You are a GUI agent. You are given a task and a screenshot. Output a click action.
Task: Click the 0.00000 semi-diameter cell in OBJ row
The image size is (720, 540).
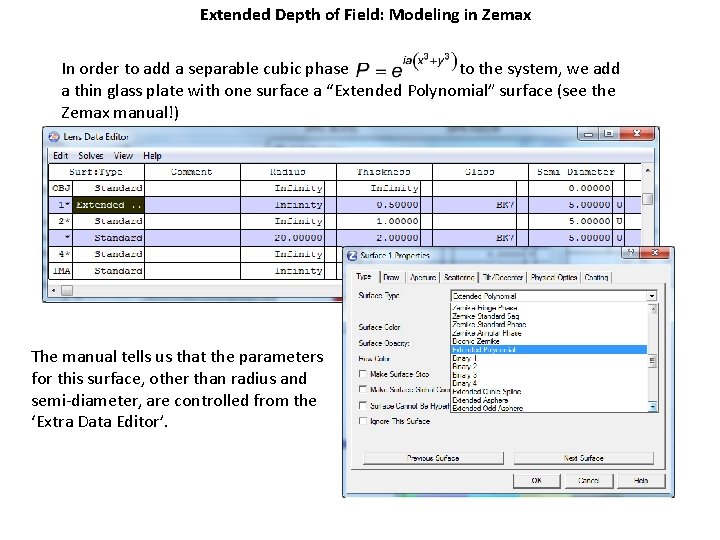tap(571, 188)
